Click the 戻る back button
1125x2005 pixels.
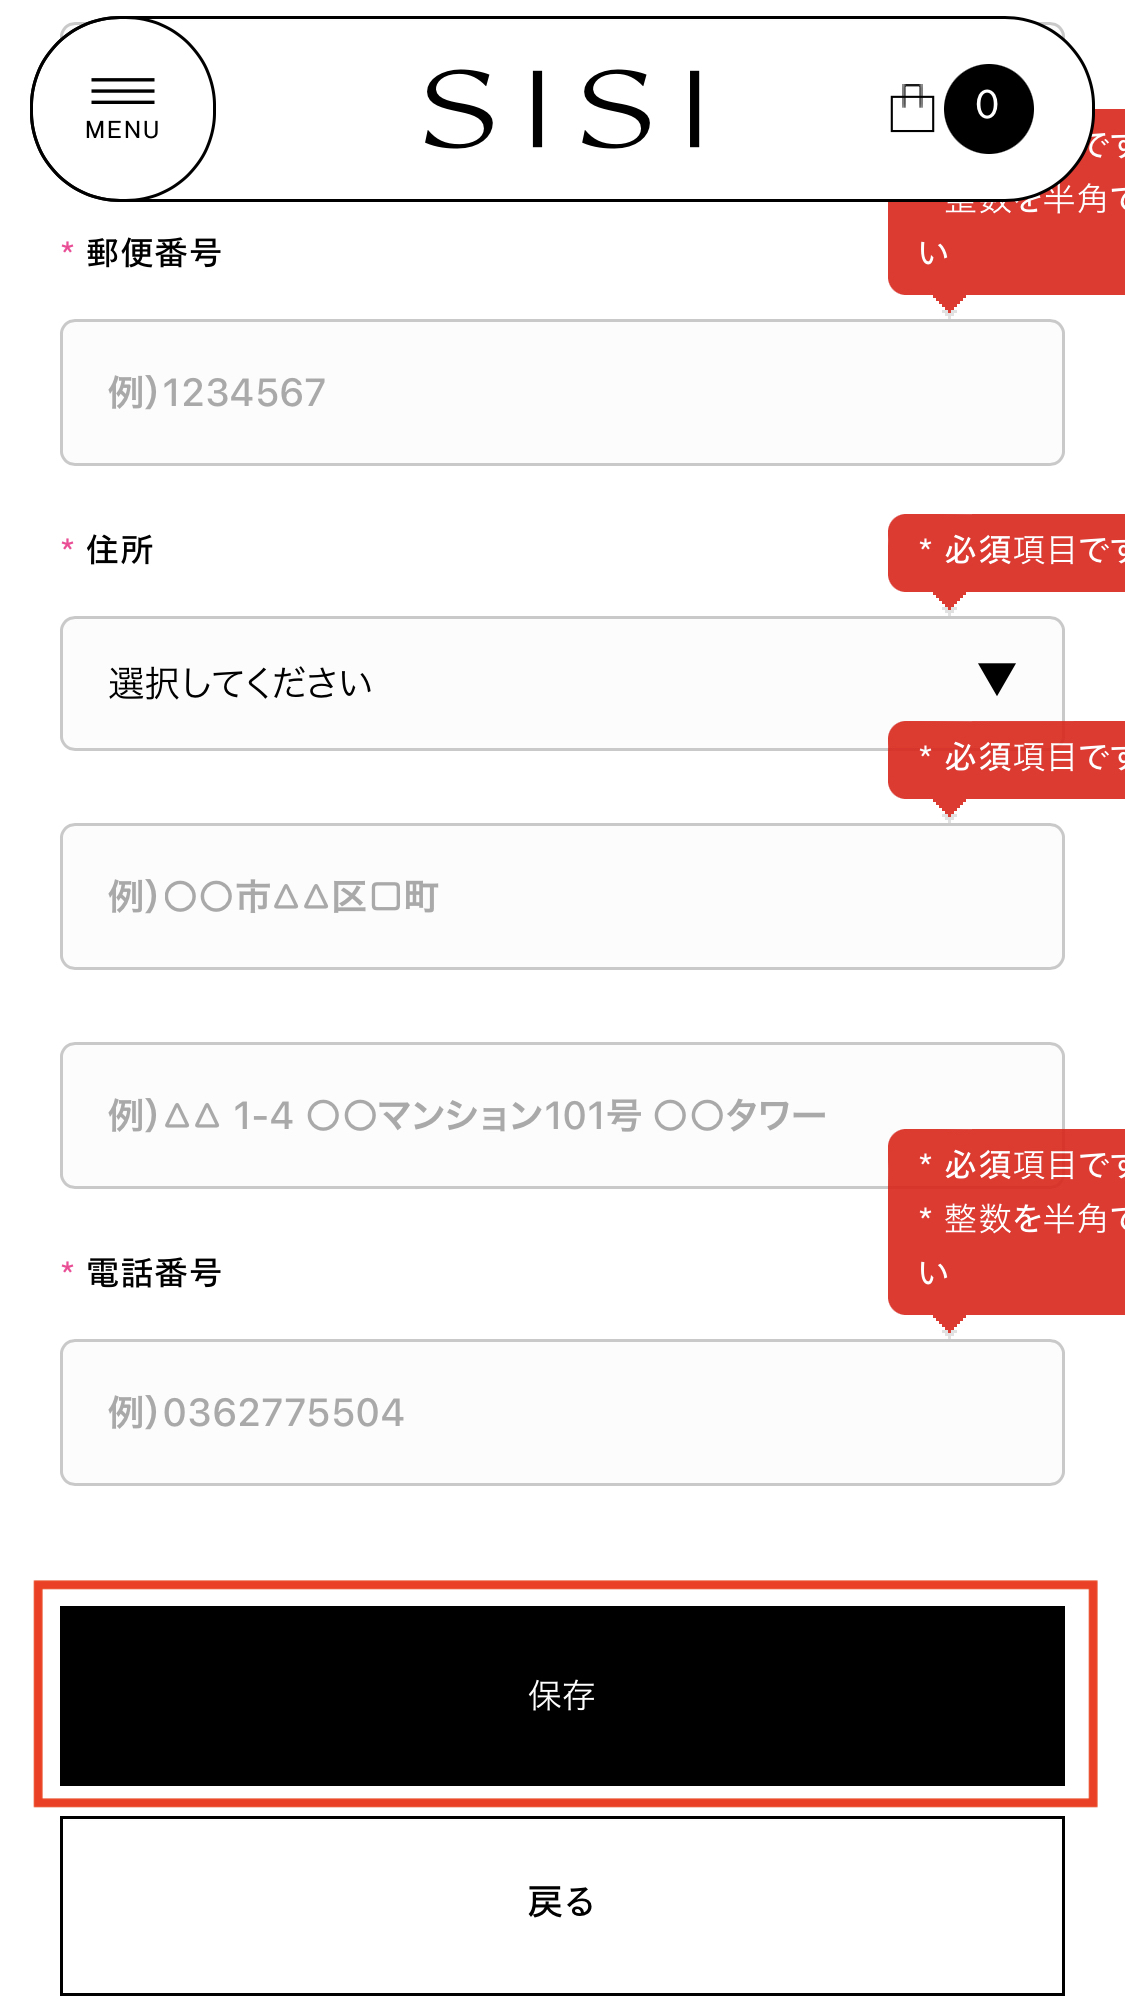pos(562,1905)
